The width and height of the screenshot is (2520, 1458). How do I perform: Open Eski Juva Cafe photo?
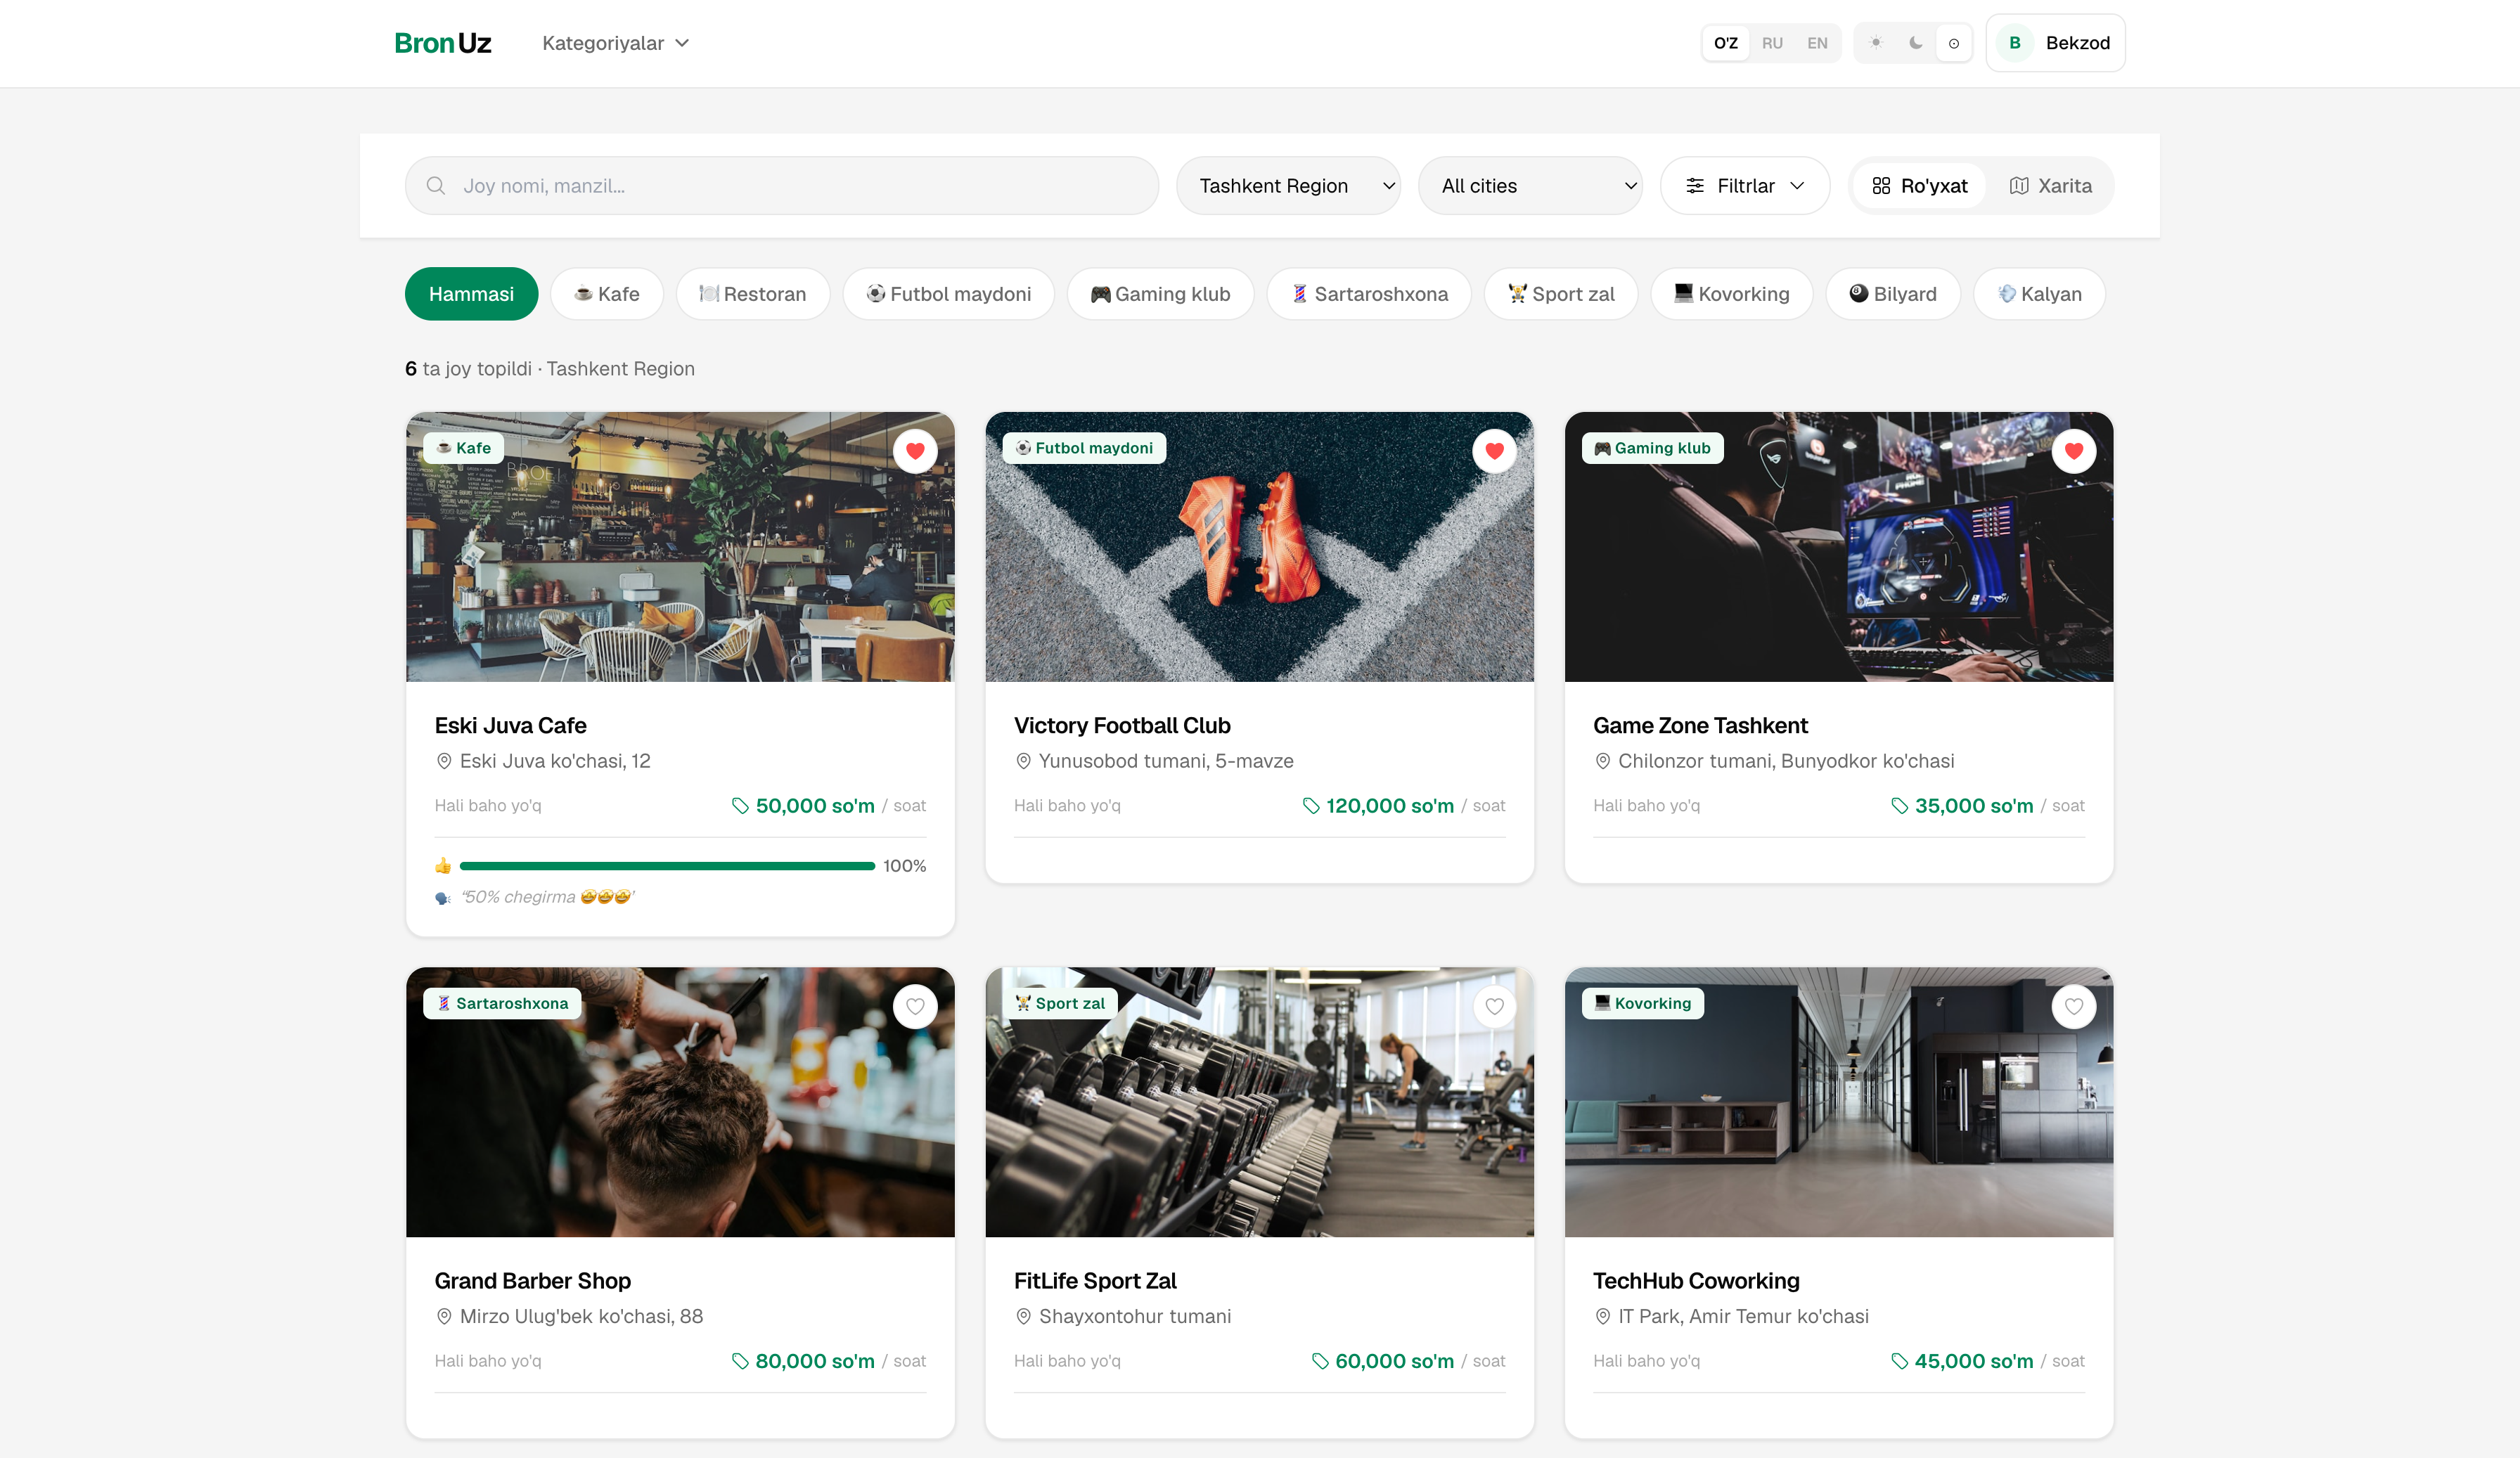[680, 547]
